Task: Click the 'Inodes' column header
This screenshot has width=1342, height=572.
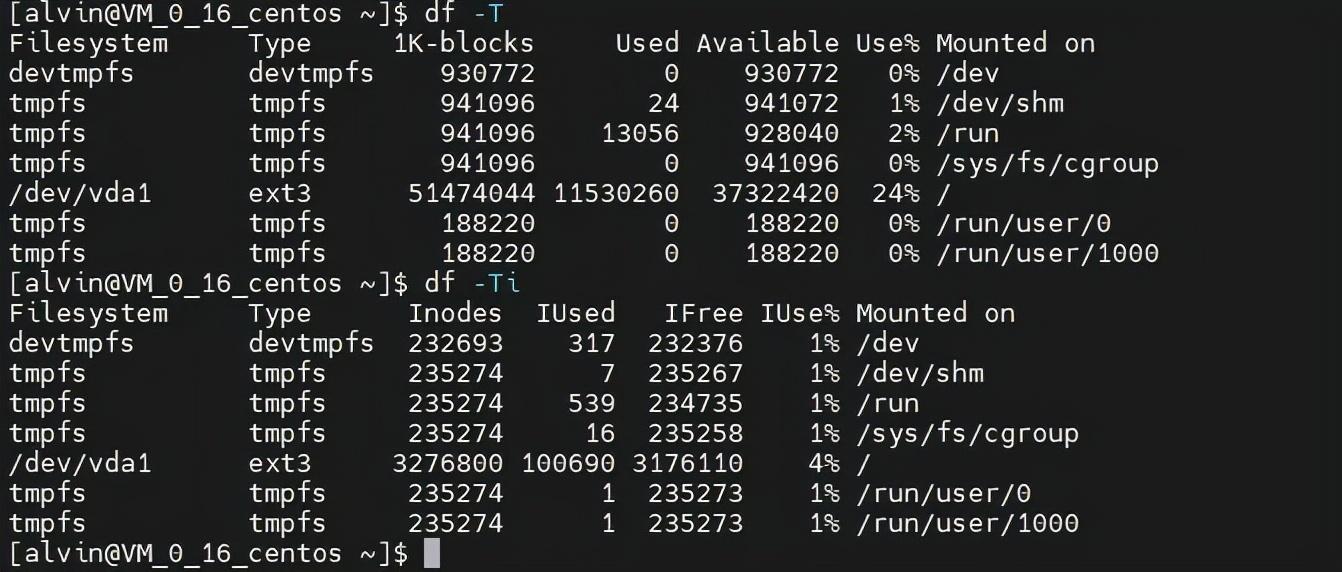Action: 456,313
